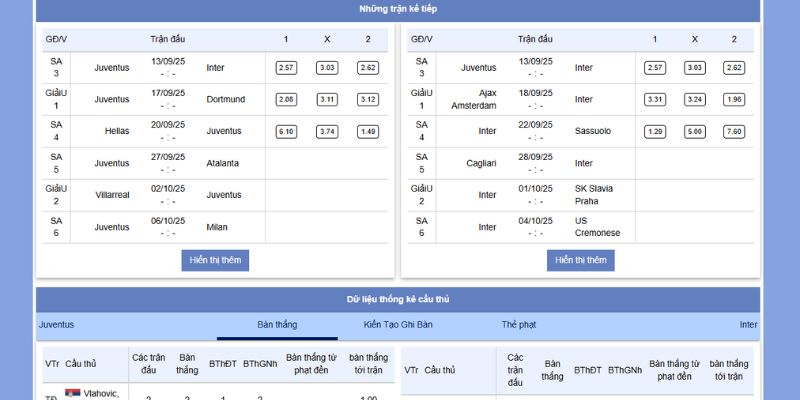
Task: Click the 06/10/25 match date
Action: point(168,221)
